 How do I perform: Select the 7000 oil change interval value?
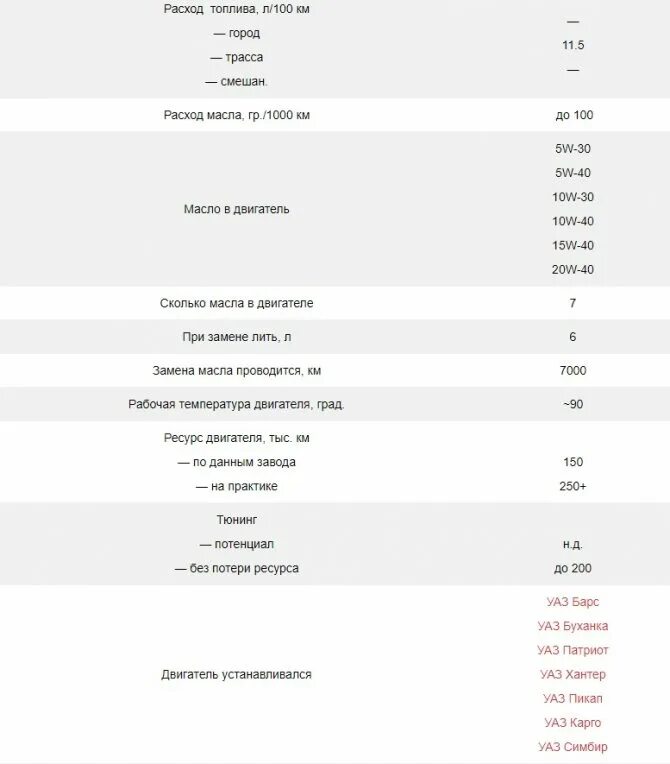click(x=573, y=370)
